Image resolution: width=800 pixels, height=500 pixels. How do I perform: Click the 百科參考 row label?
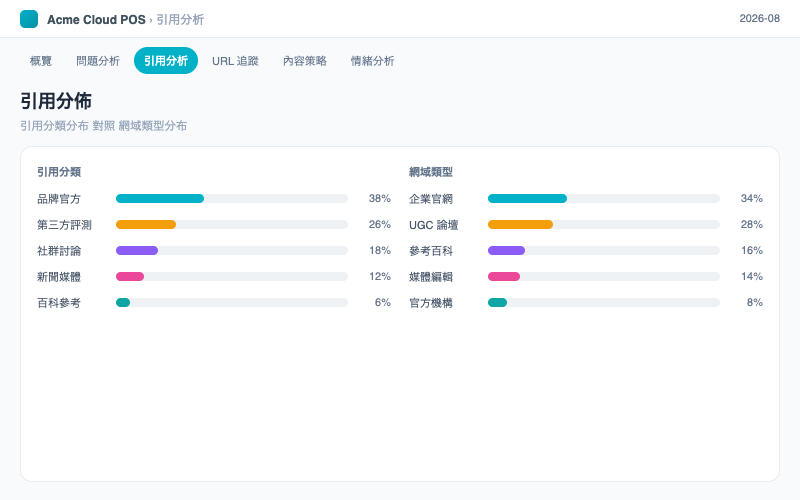59,303
